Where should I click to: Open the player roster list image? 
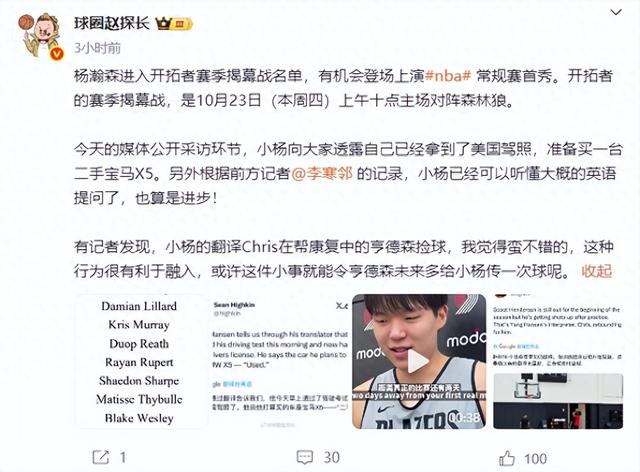(140, 361)
